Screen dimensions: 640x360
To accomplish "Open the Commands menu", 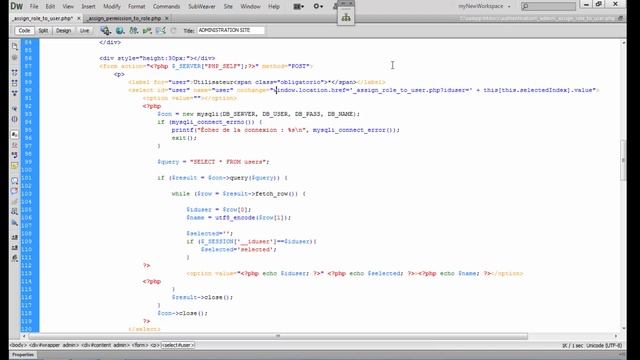I will [167, 7].
